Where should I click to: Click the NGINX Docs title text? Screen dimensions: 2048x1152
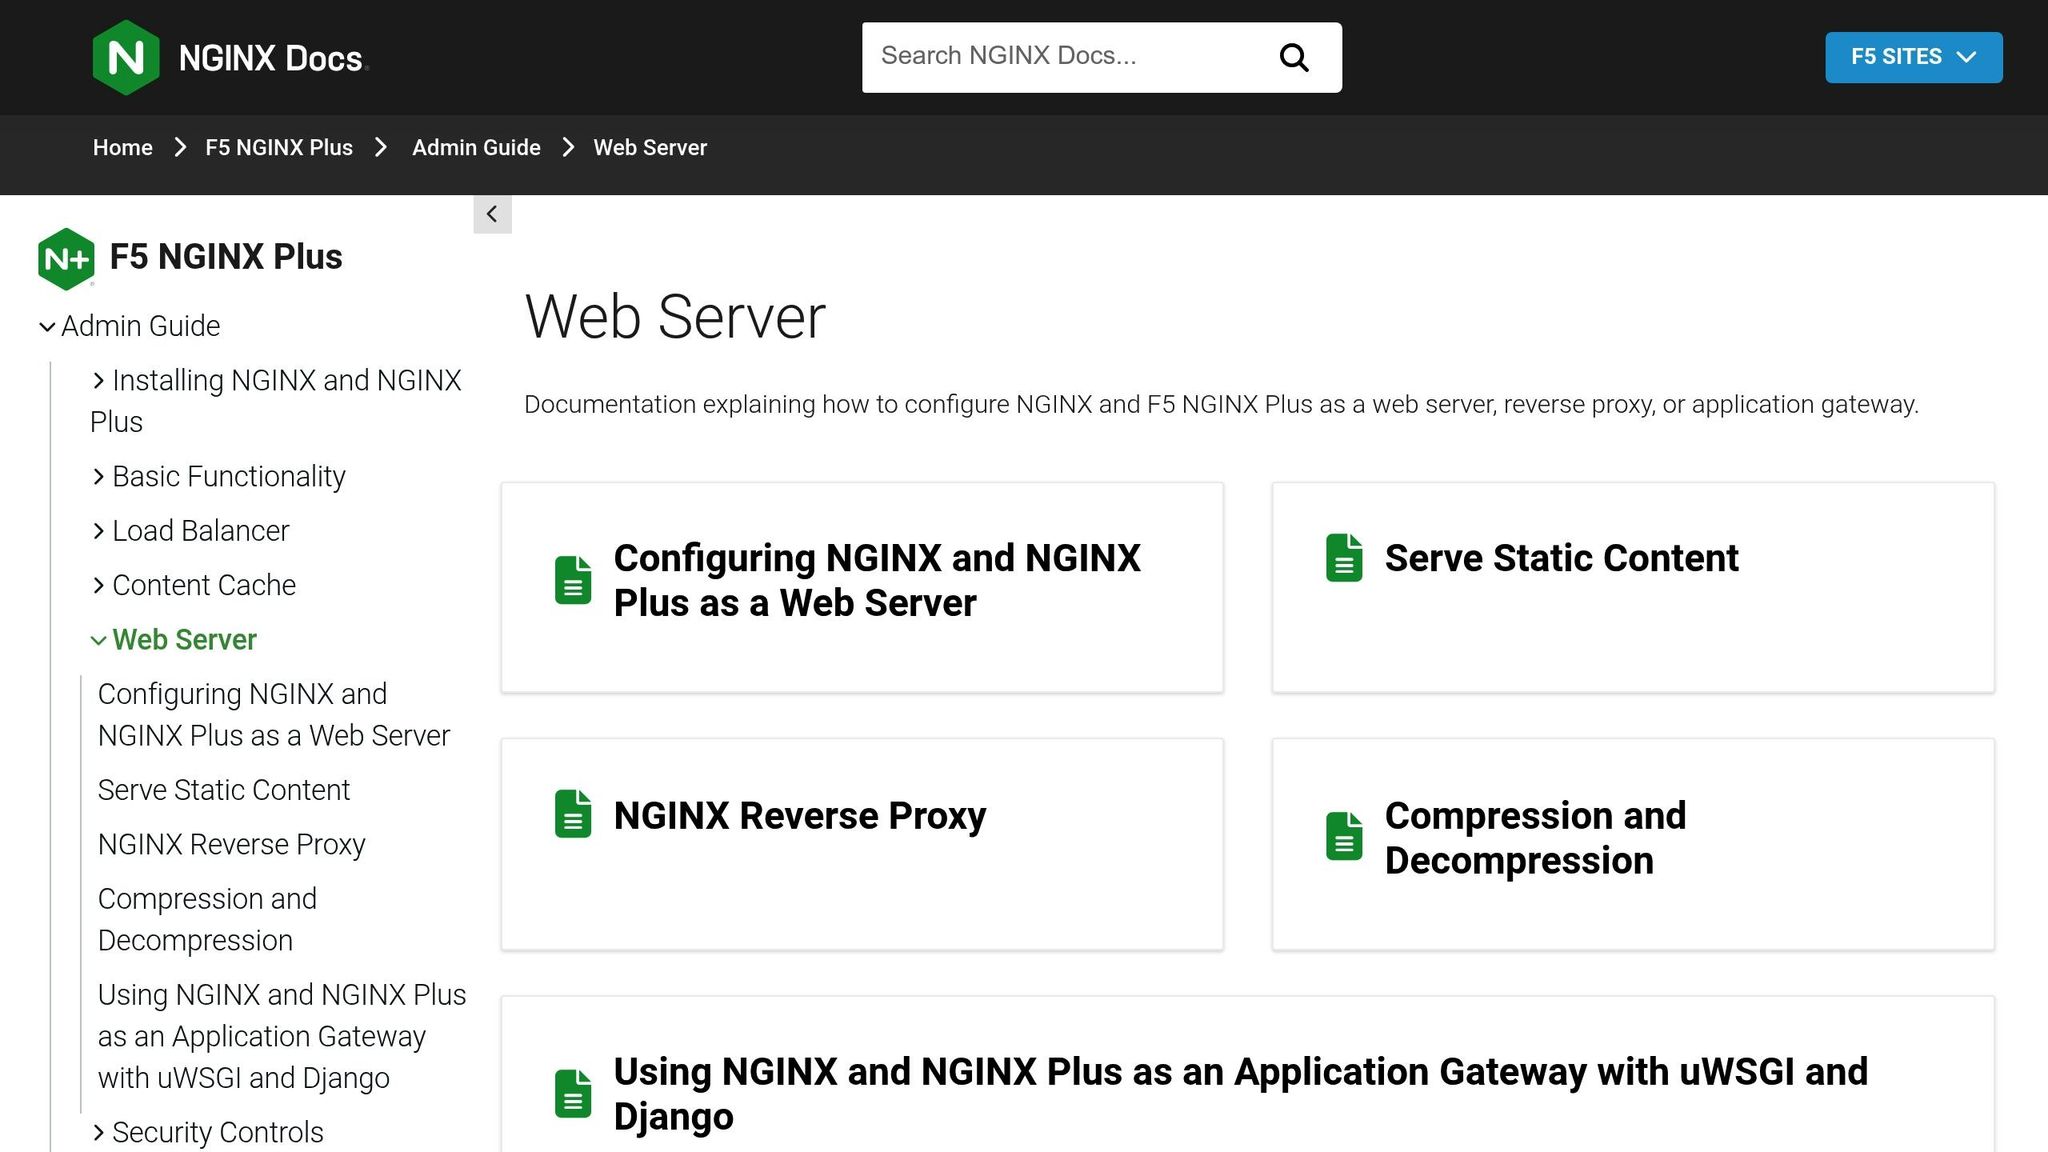point(271,58)
